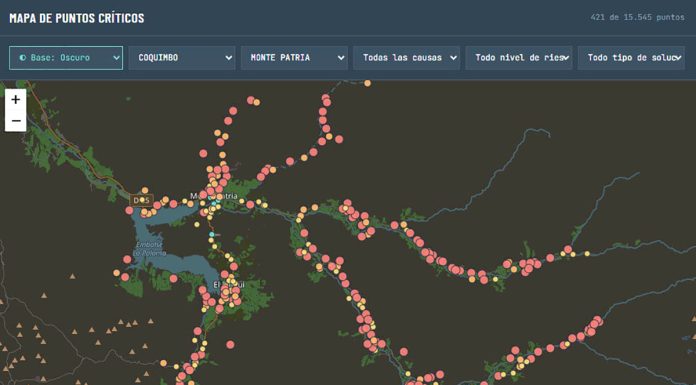This screenshot has width=696, height=385.
Task: Open the Todo tipo de solución filter
Action: click(x=631, y=58)
